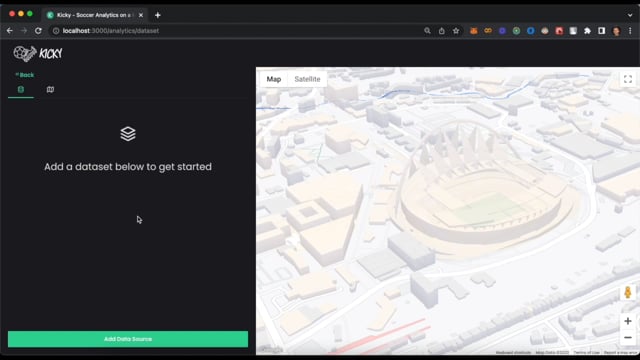The height and width of the screenshot is (360, 640).
Task: Click the Street View pegman icon
Action: click(628, 293)
